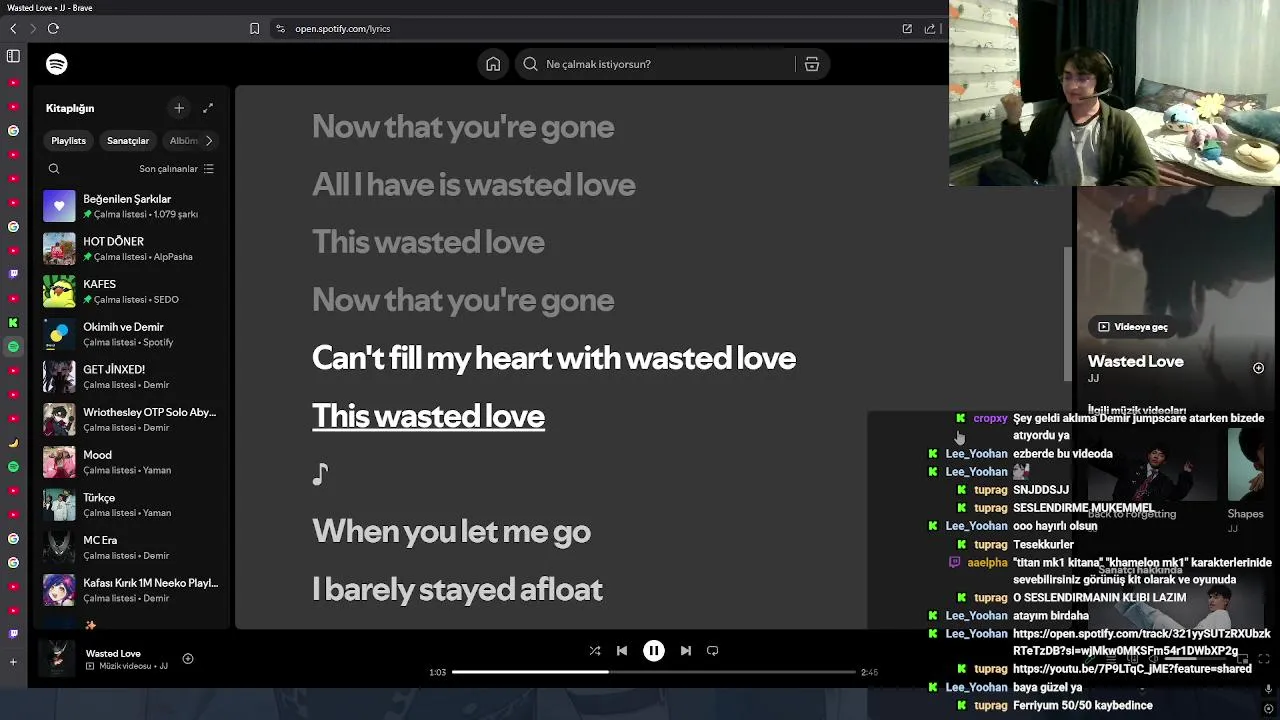Skip to previous track
Screen dimensions: 1280x720
pos(622,651)
